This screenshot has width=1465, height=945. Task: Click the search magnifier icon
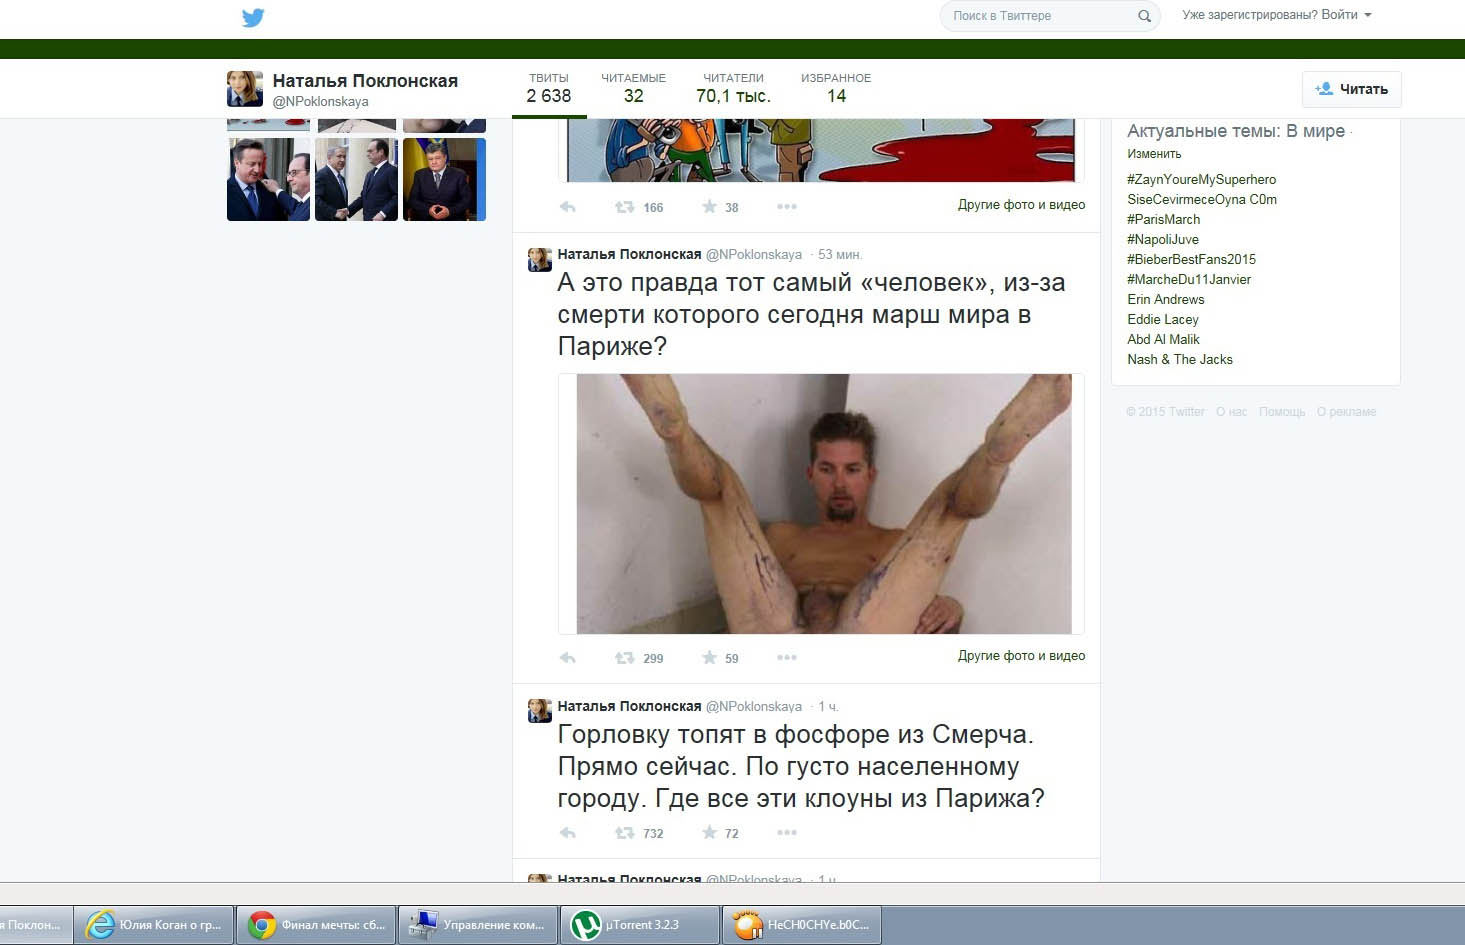(1144, 16)
